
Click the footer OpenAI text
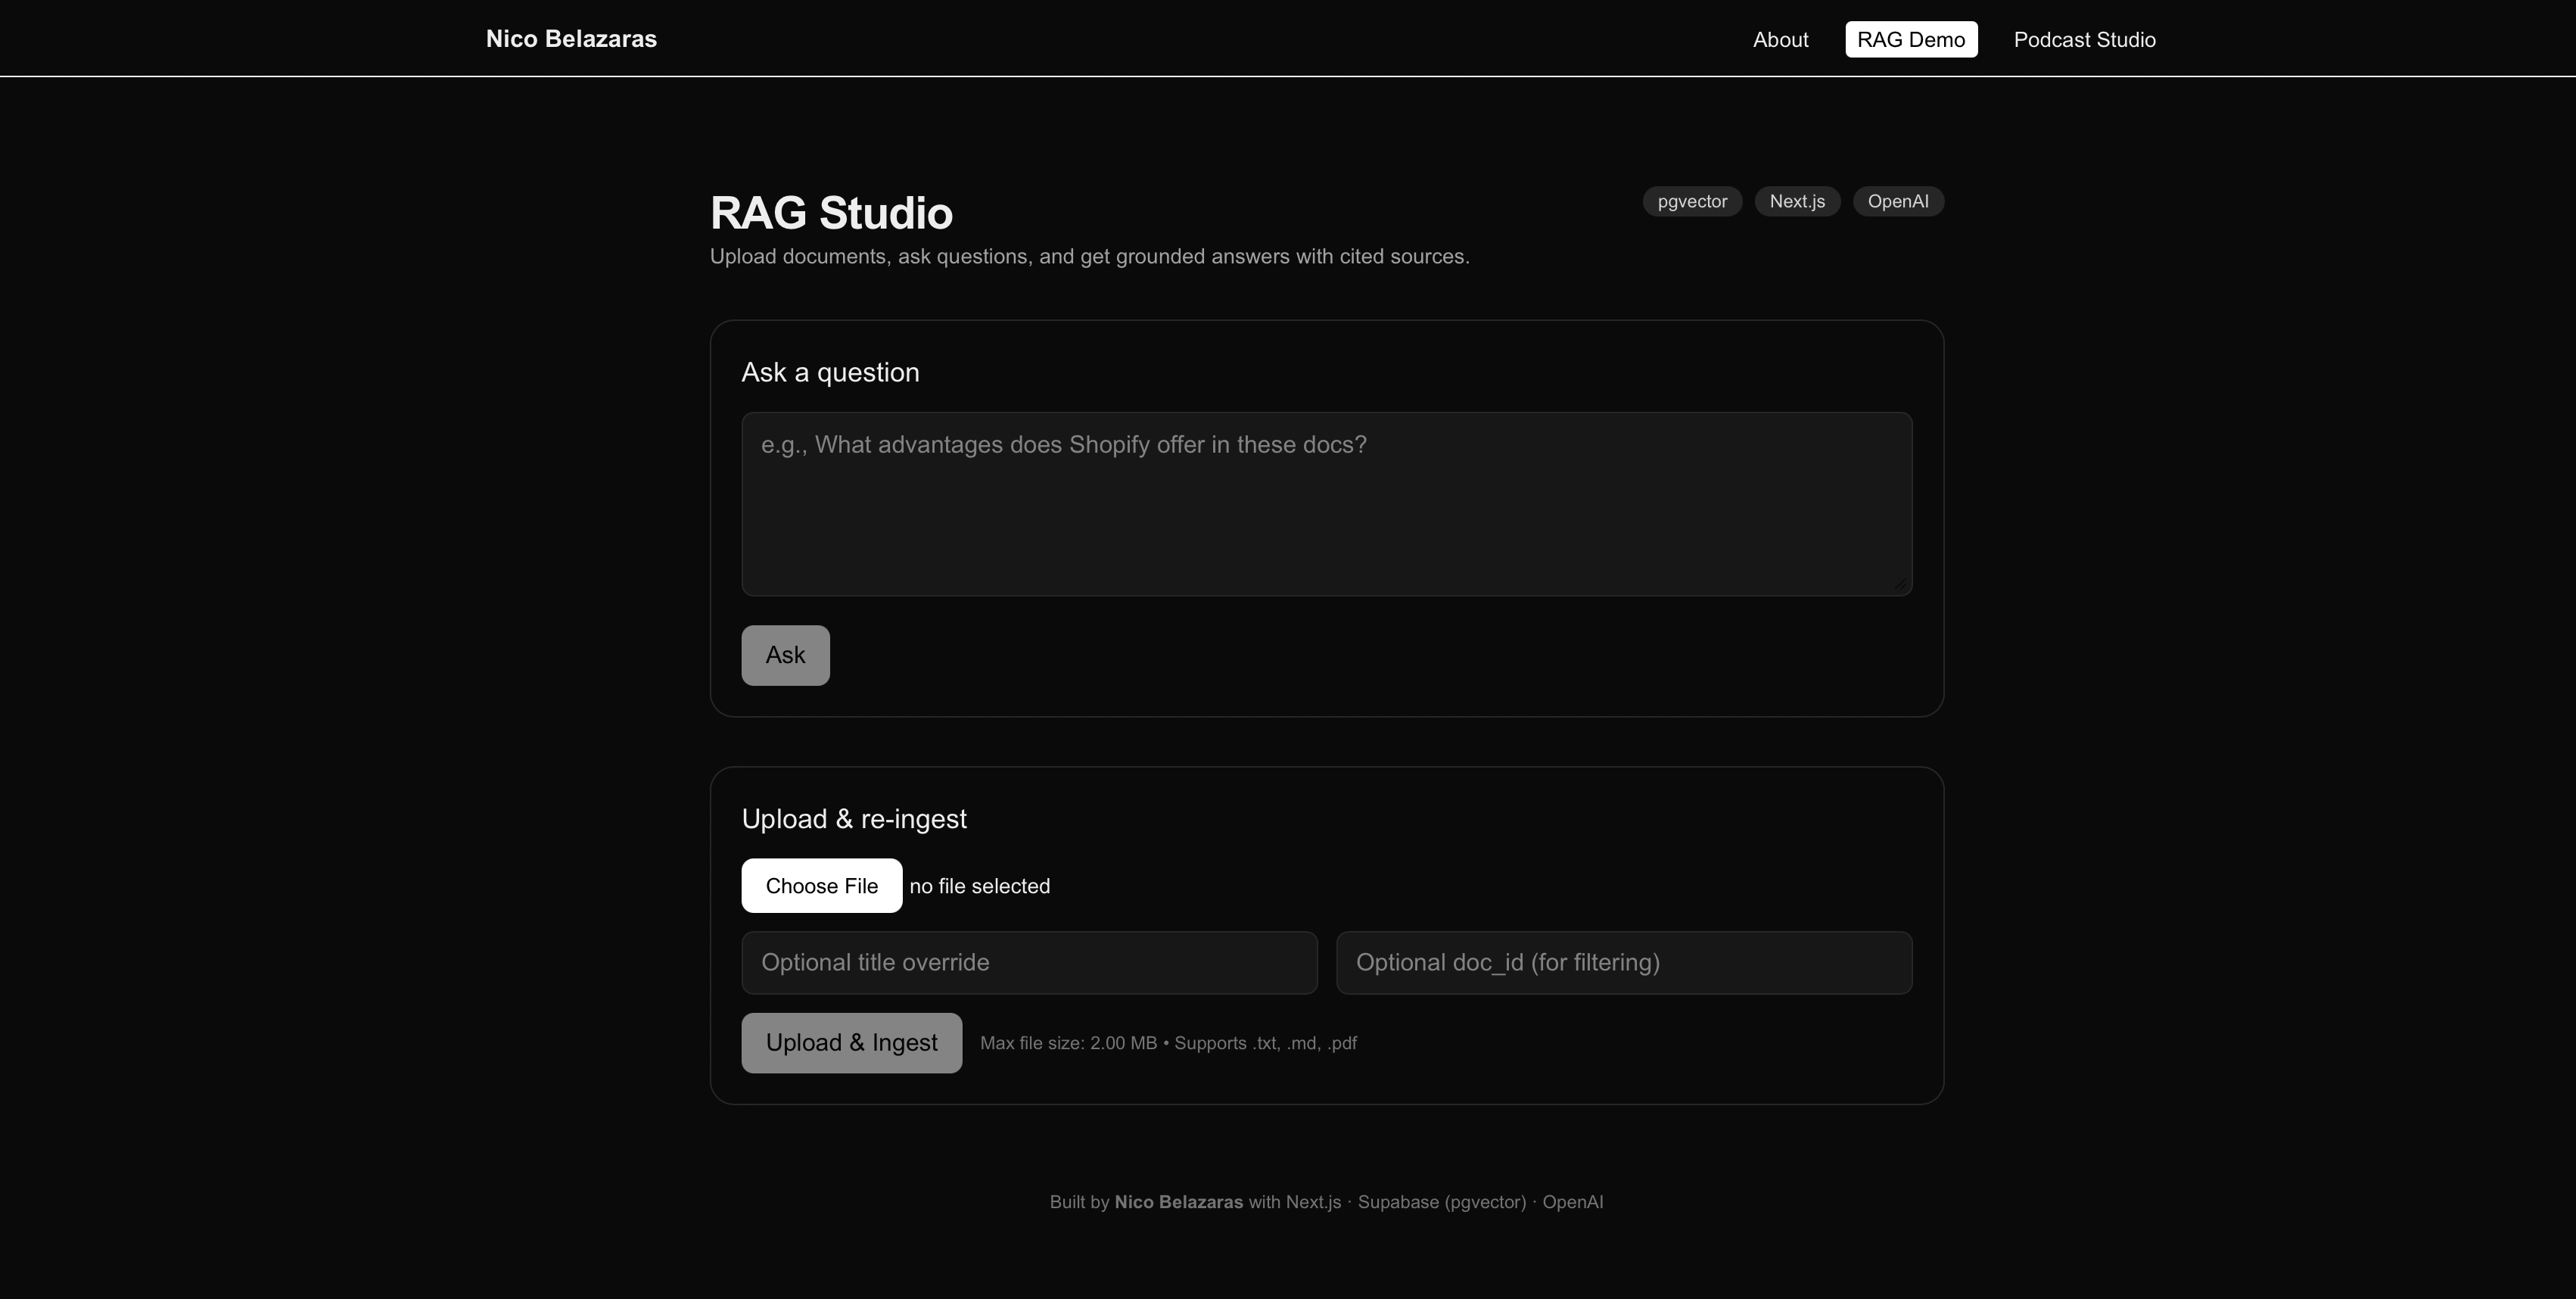pyautogui.click(x=1573, y=1202)
